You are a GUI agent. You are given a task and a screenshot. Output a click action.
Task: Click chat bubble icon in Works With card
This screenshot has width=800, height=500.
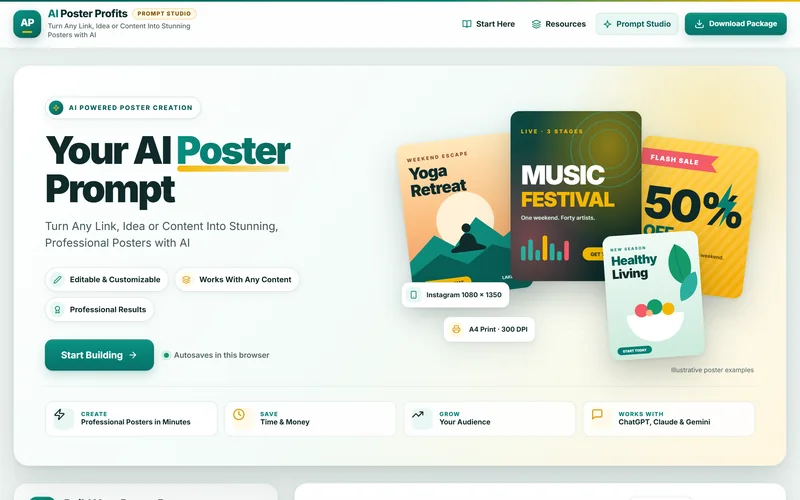(x=597, y=414)
